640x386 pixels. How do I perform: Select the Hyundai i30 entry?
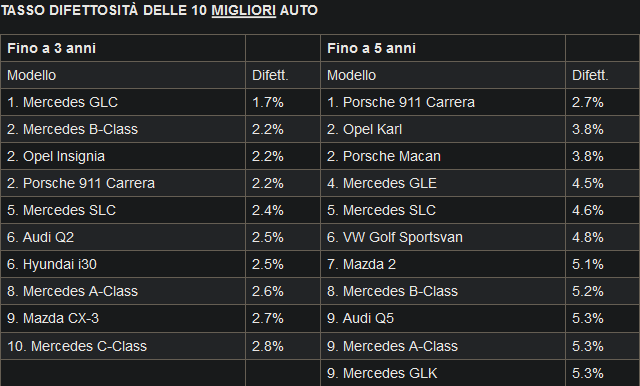pyautogui.click(x=123, y=264)
